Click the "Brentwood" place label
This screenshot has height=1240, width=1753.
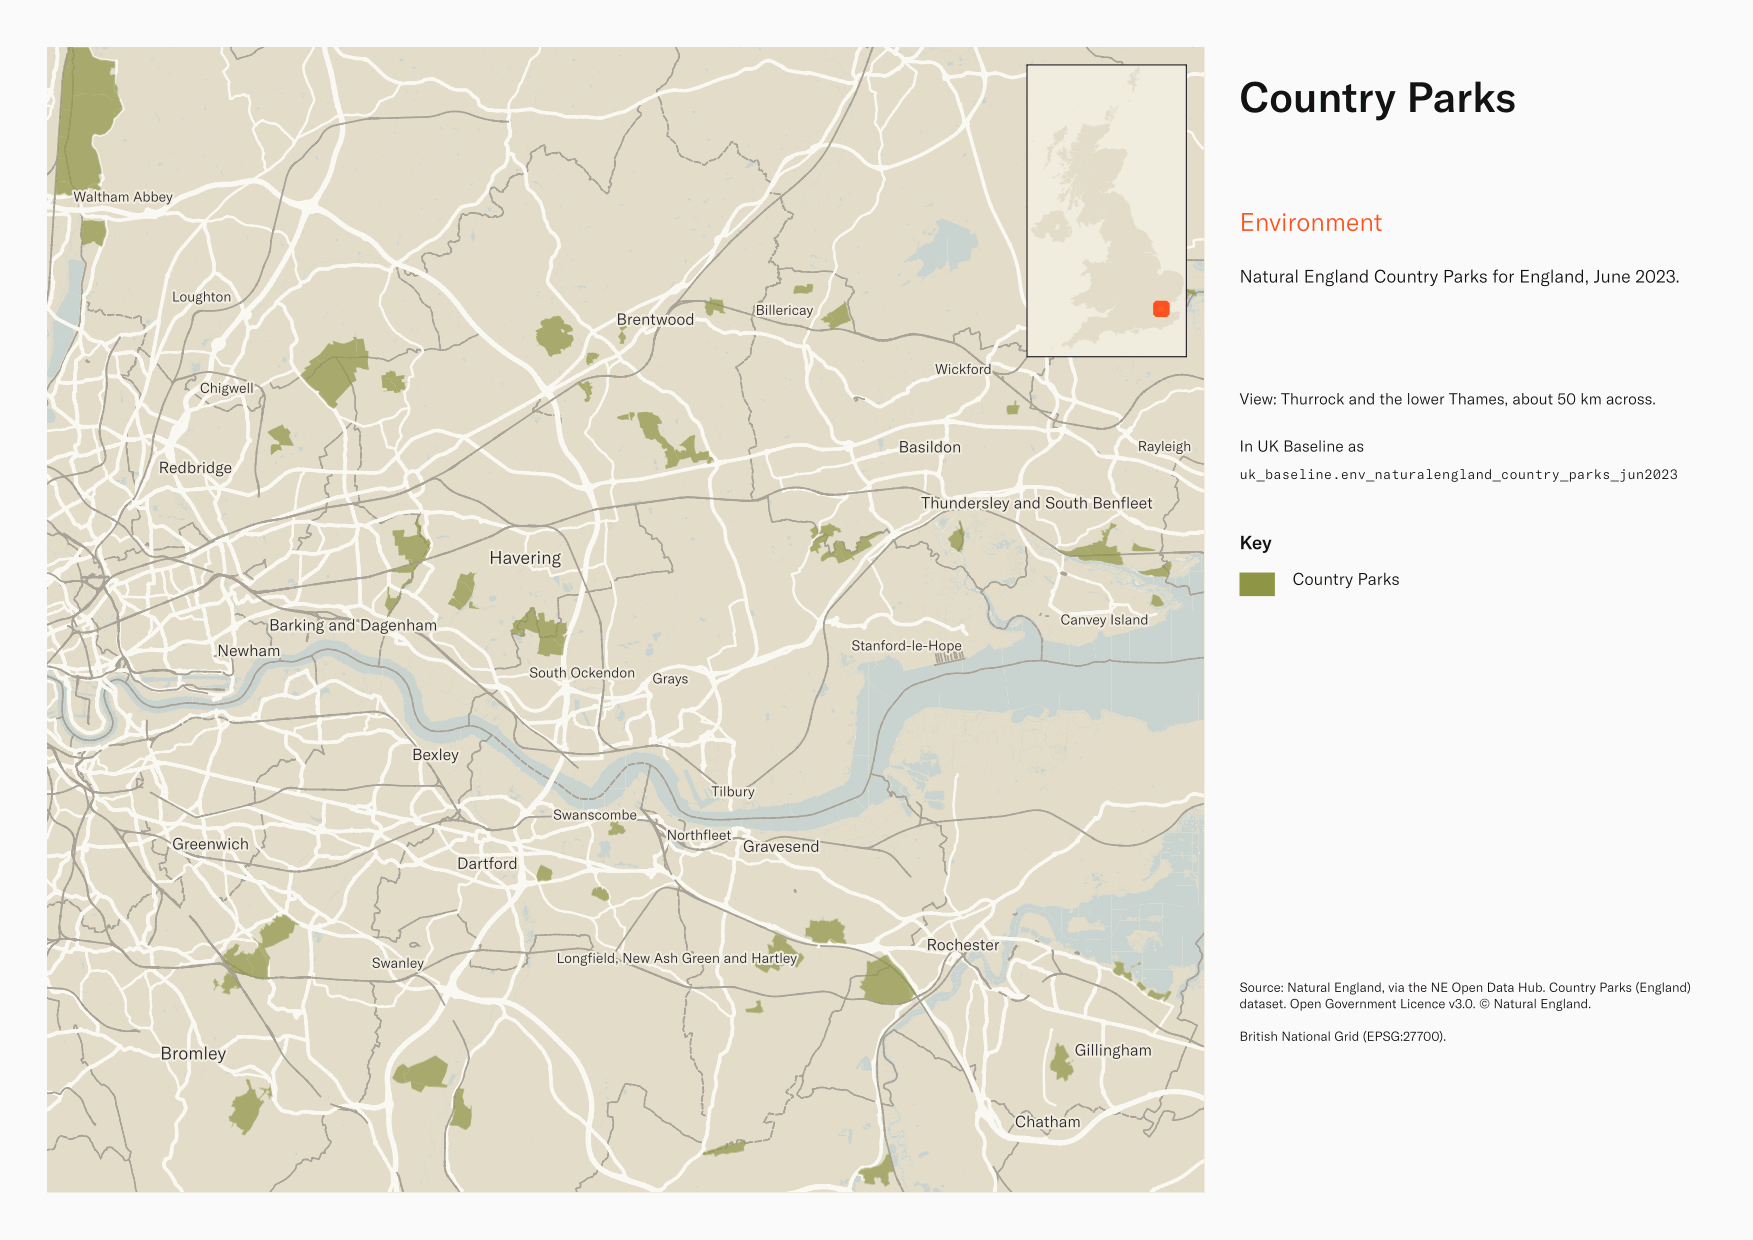(x=655, y=320)
